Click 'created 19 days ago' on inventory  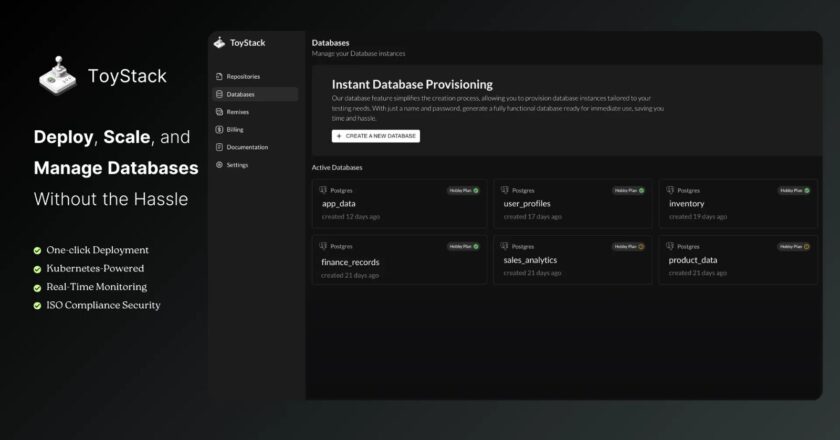click(698, 217)
